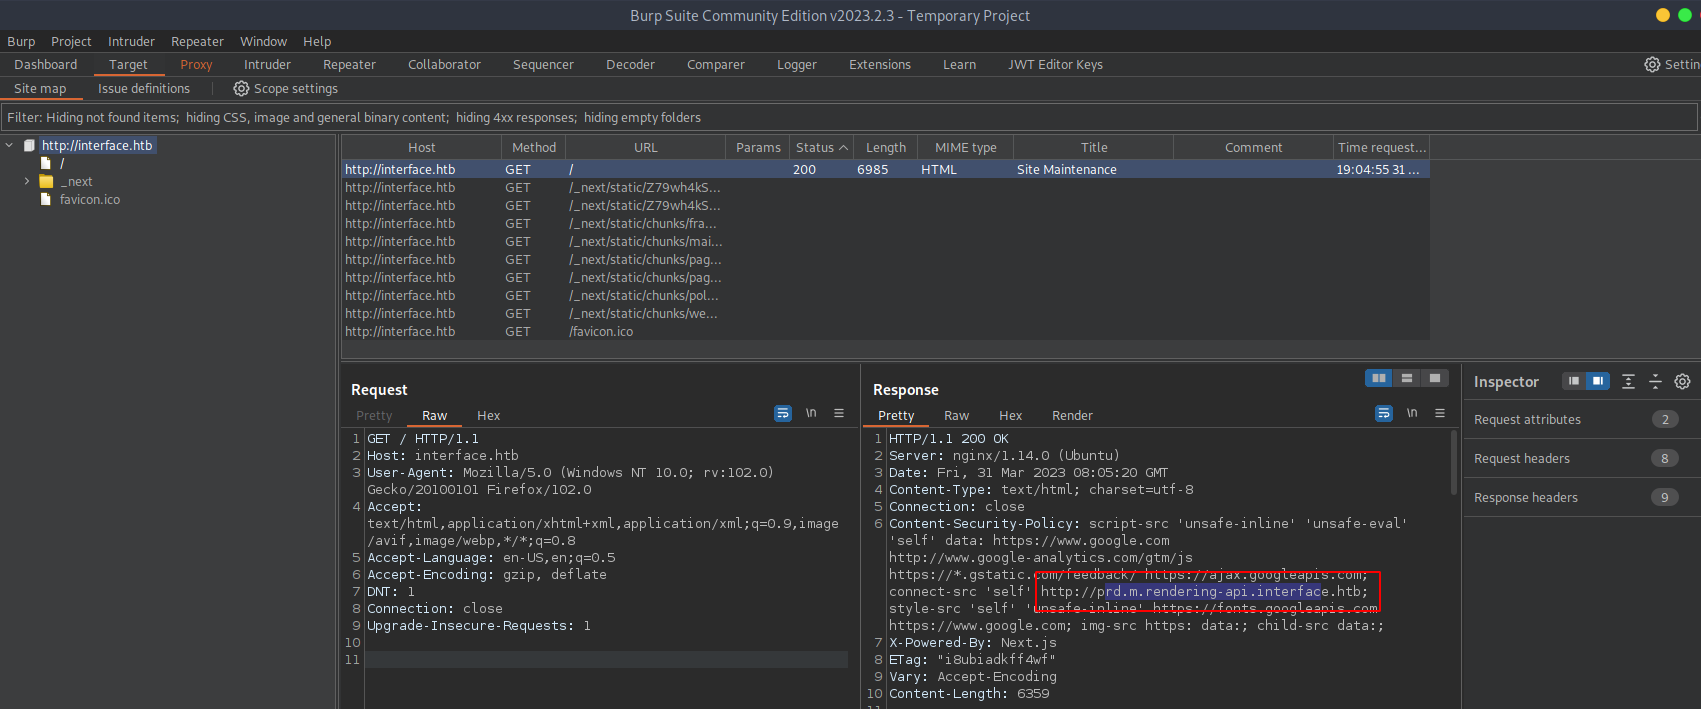Click the Scope settings gear icon
The width and height of the screenshot is (1701, 709).
pos(241,89)
